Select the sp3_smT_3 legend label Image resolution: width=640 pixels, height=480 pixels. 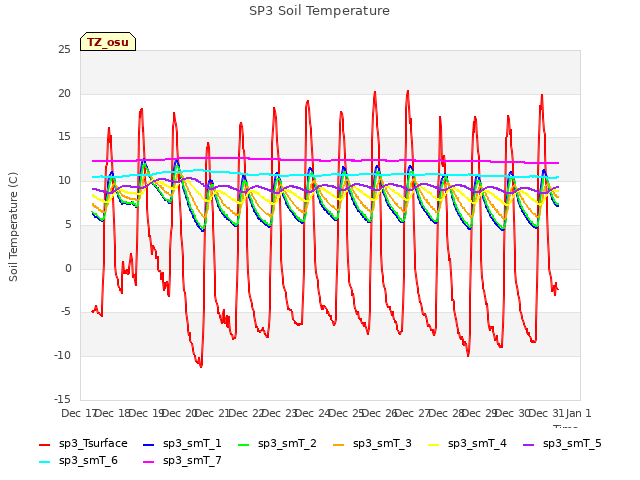[382, 444]
